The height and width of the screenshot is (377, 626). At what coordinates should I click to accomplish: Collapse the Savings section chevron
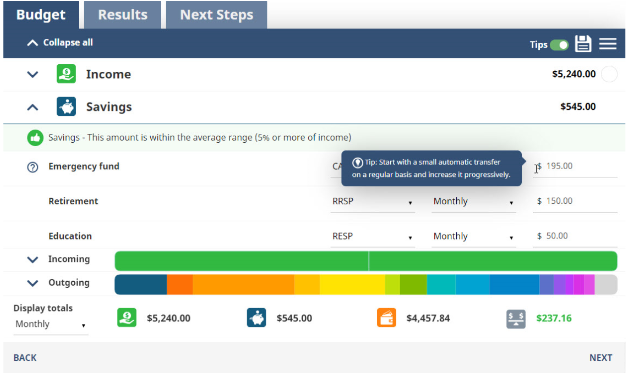[x=32, y=107]
